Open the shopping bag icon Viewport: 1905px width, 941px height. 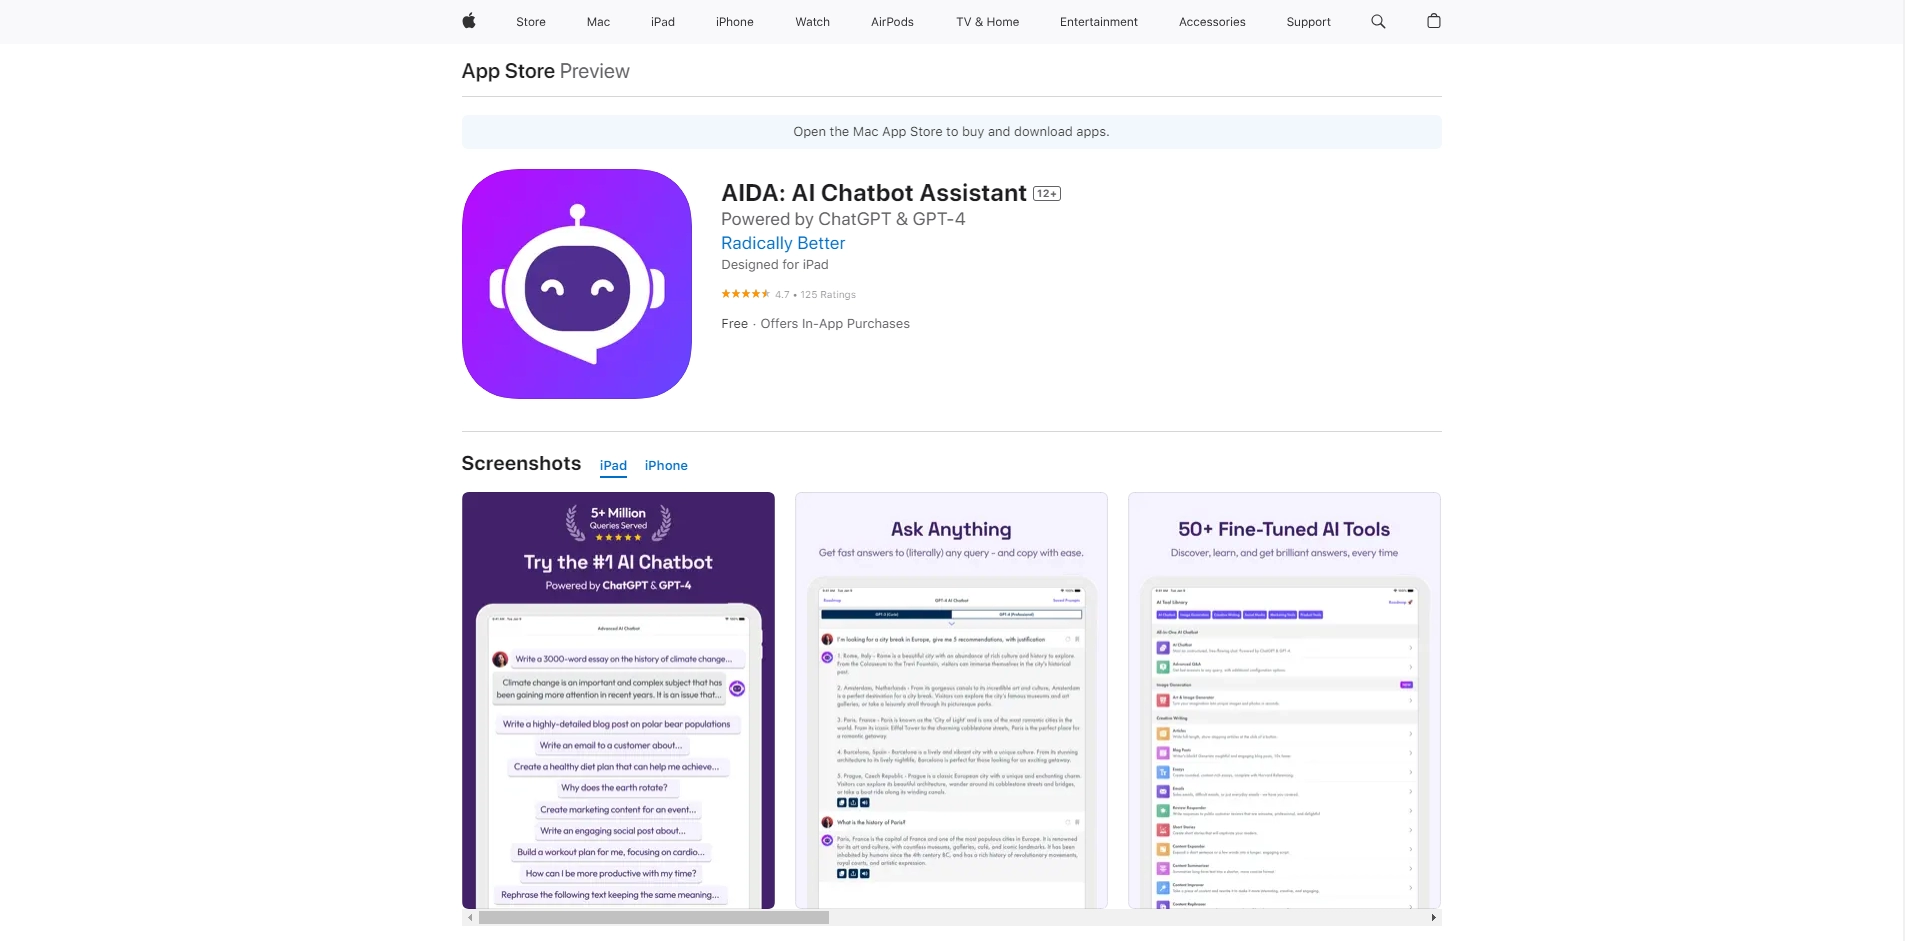click(x=1433, y=21)
